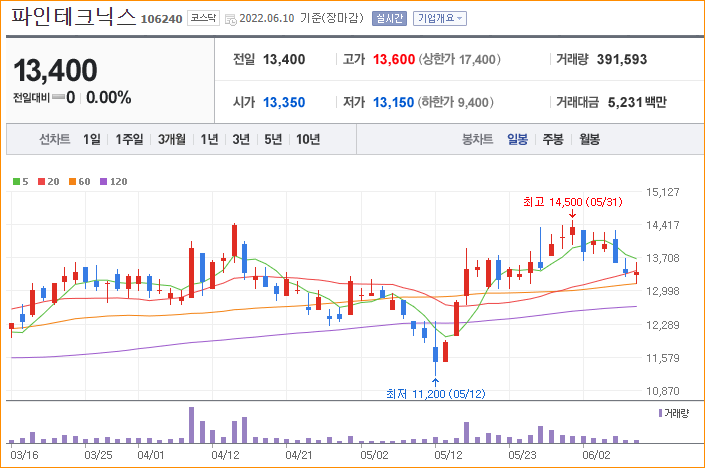Click the 10,870 price axis label

coord(663,391)
